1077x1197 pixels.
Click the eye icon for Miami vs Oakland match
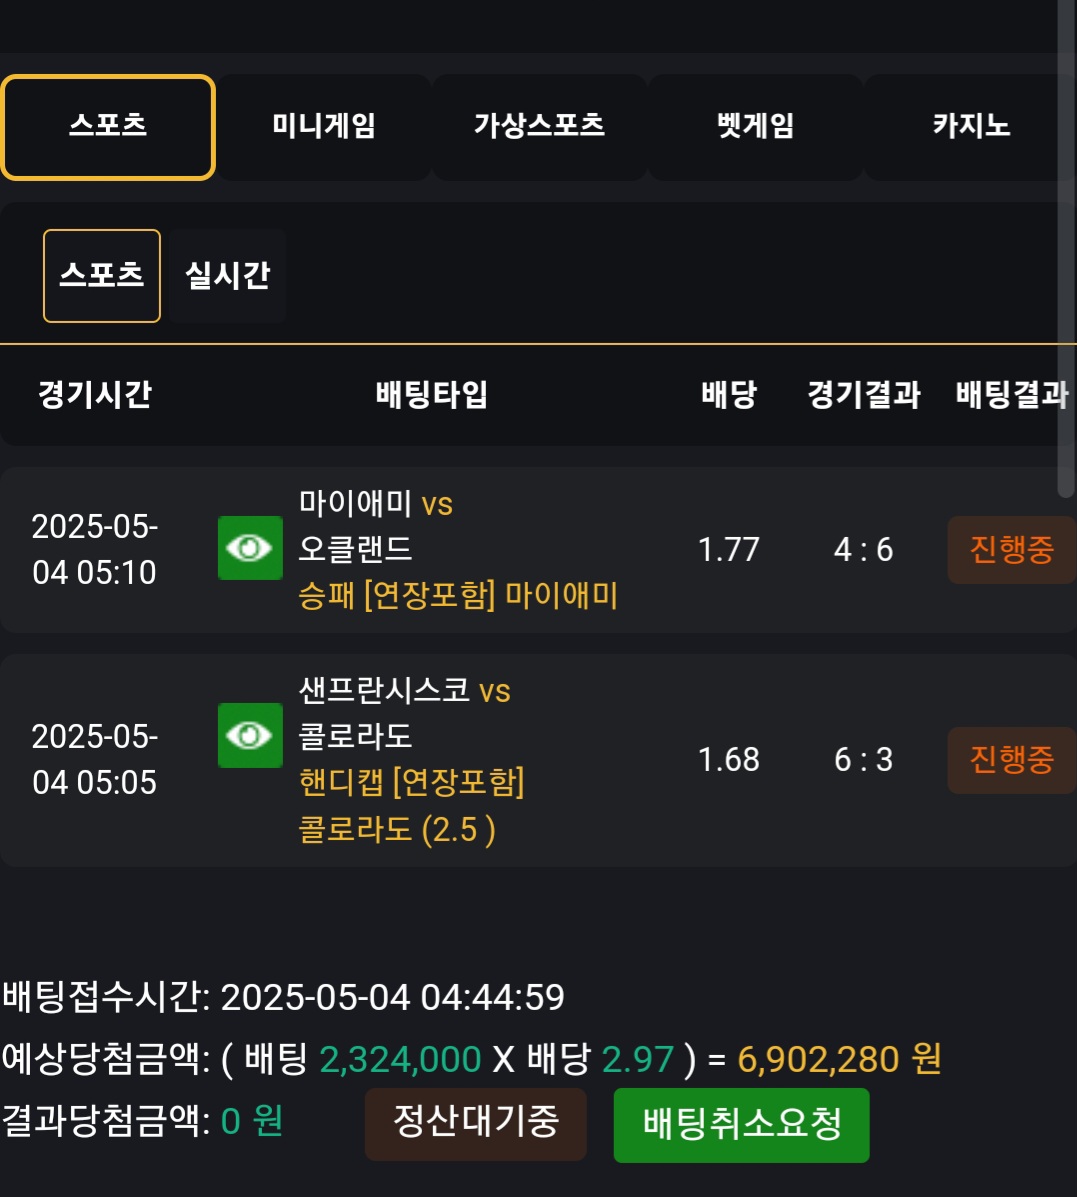coord(250,548)
